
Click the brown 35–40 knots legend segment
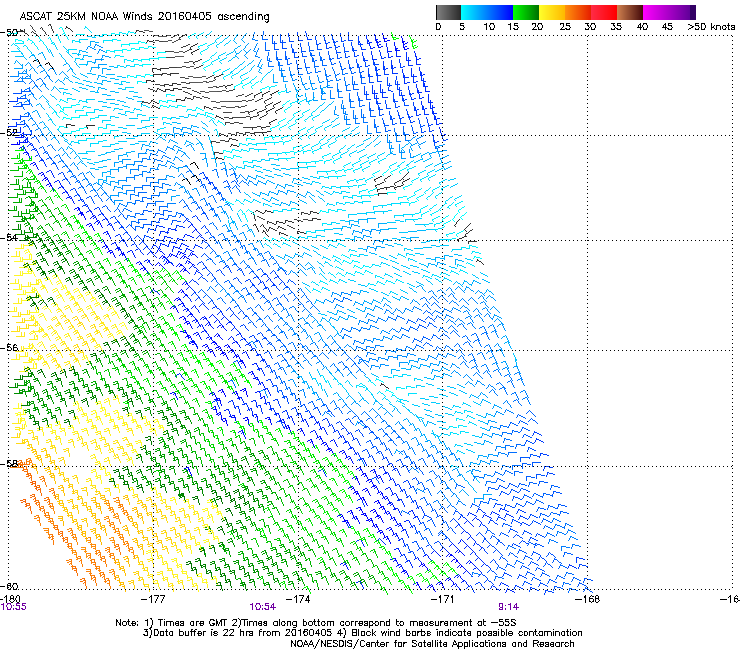point(630,12)
